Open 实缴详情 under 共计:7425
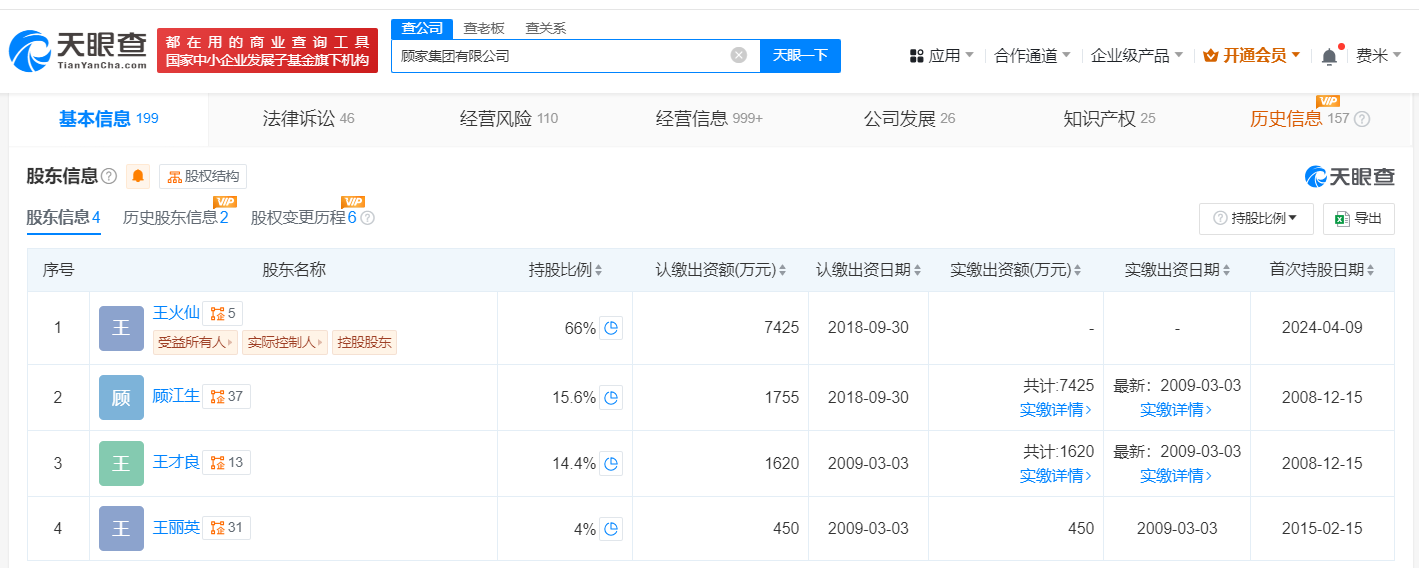Image resolution: width=1419 pixels, height=568 pixels. coord(1056,410)
